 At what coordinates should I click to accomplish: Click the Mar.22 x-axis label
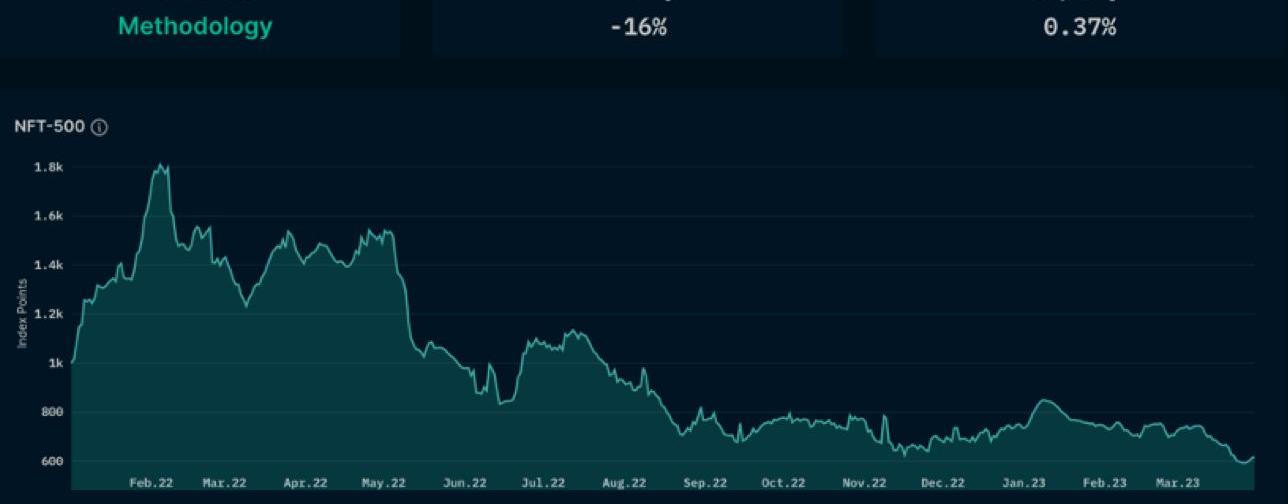click(x=224, y=483)
